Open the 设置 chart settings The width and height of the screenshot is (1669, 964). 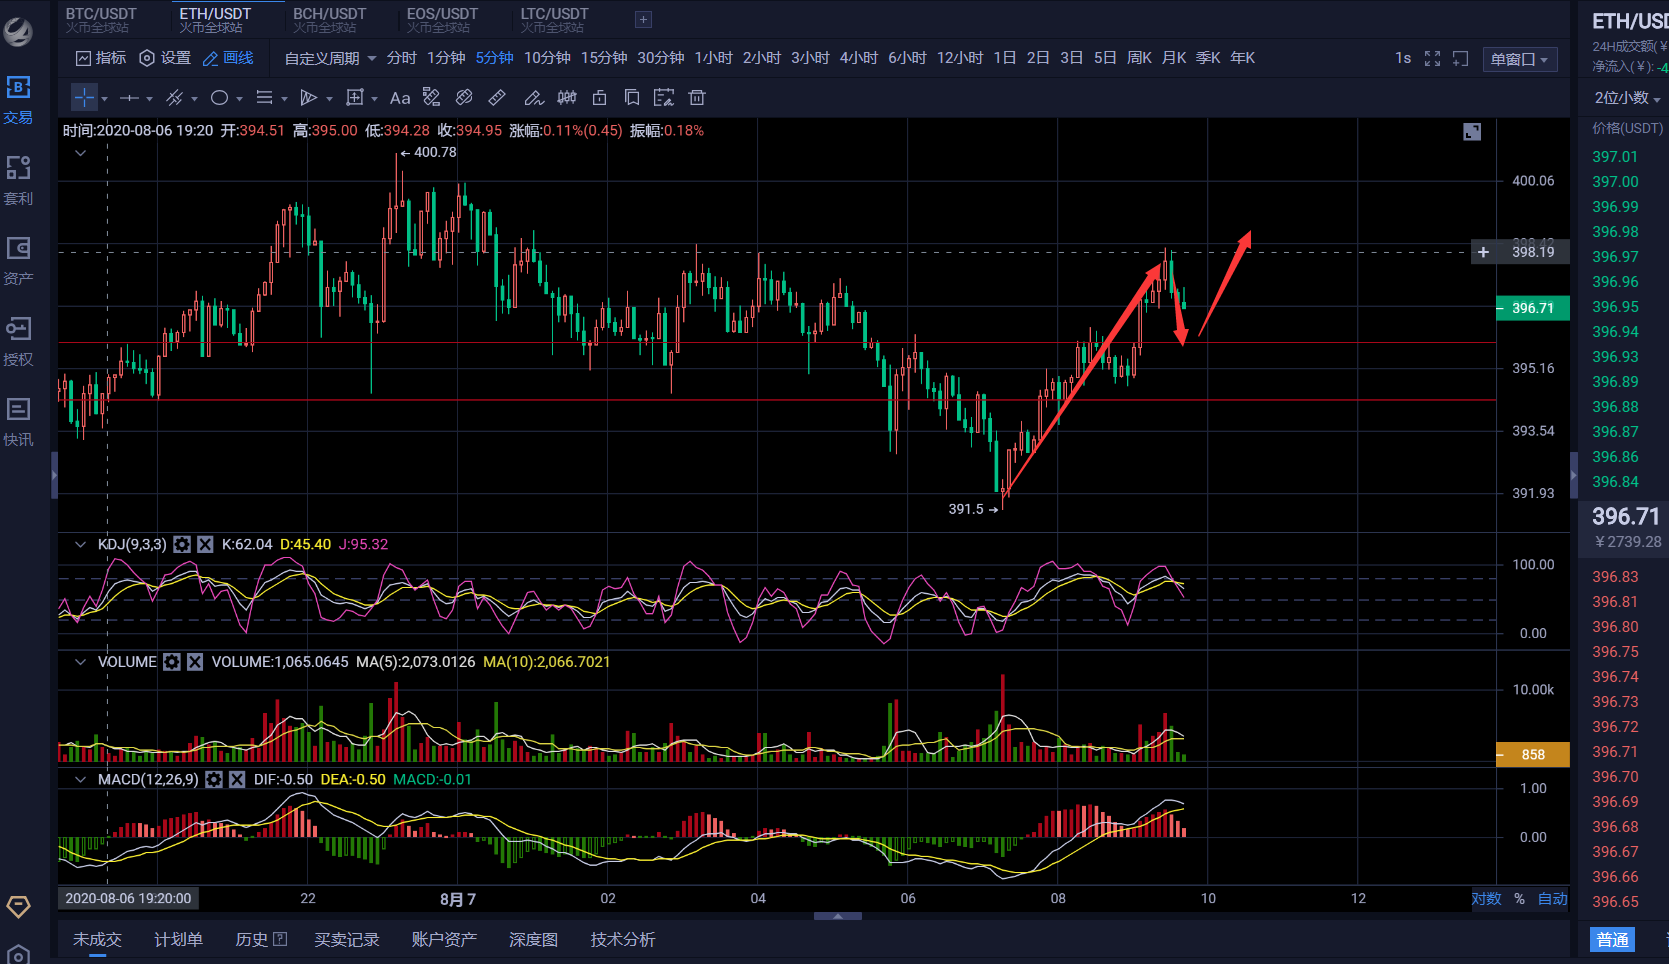tap(165, 58)
